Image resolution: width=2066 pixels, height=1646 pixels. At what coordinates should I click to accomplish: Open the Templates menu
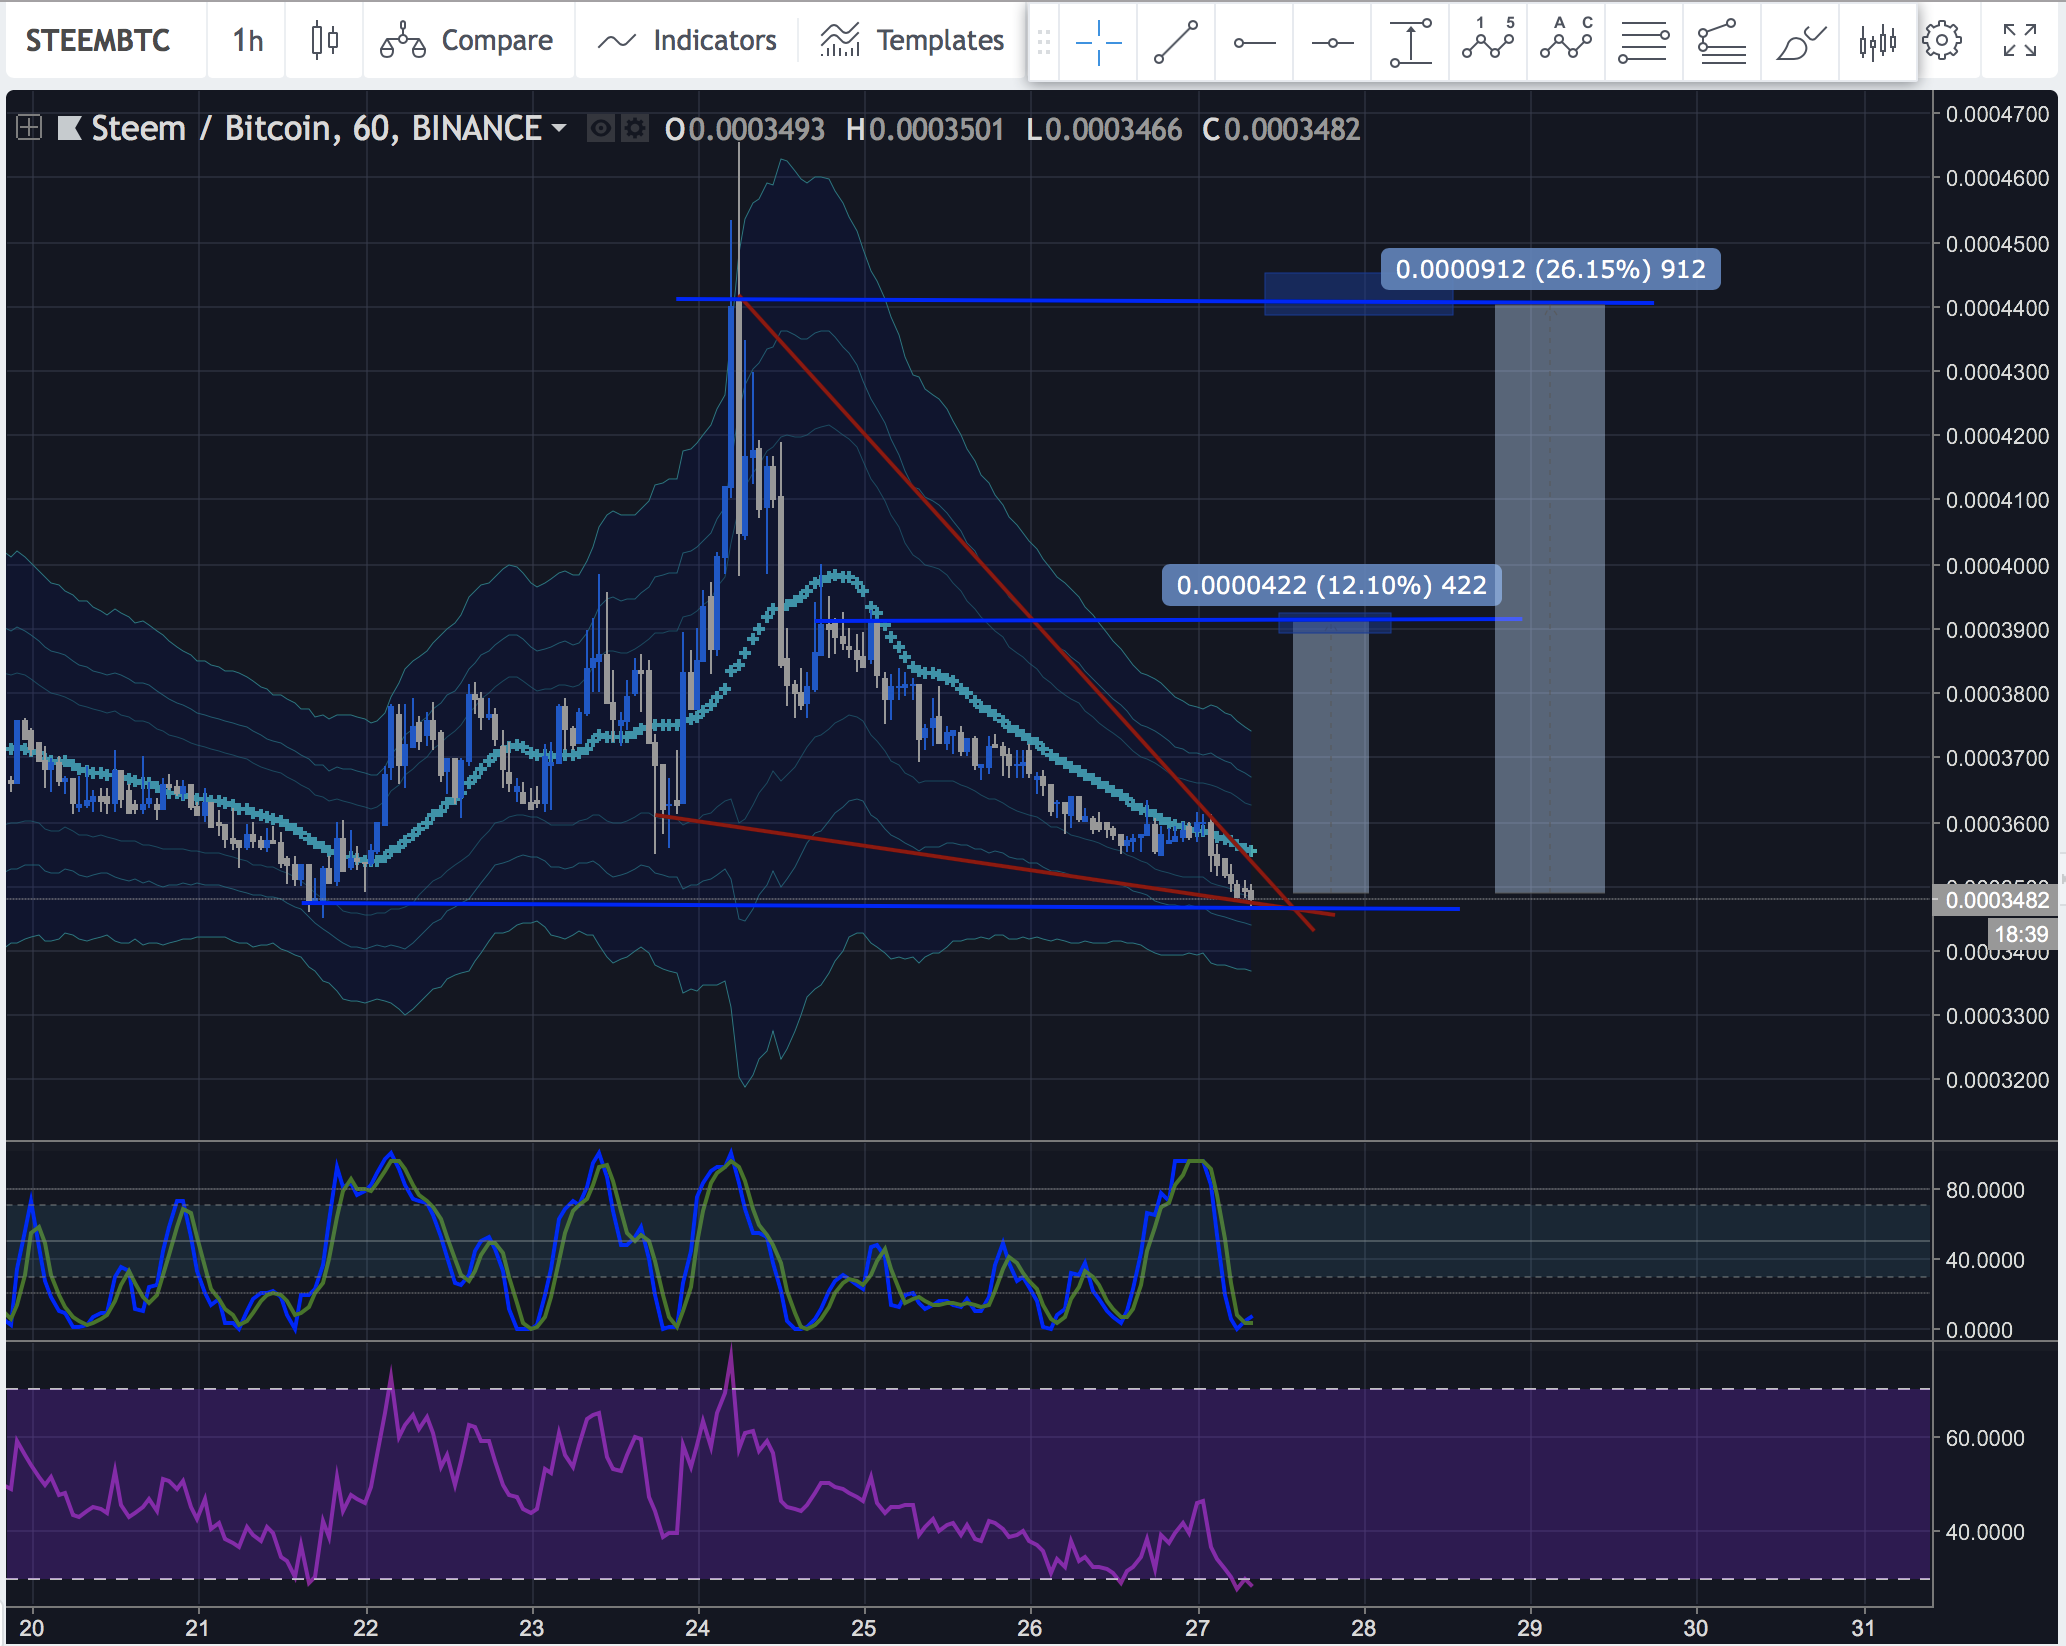pyautogui.click(x=912, y=41)
